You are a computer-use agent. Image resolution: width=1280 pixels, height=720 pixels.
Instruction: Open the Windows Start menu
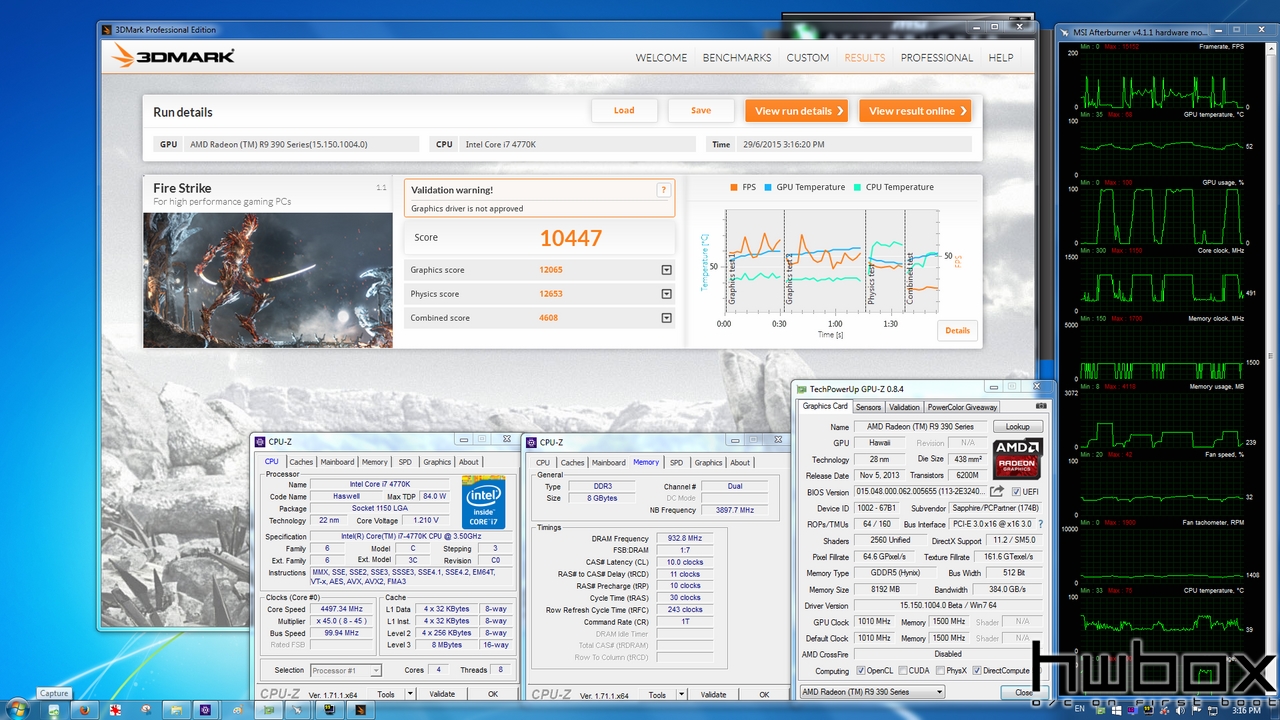coord(19,709)
